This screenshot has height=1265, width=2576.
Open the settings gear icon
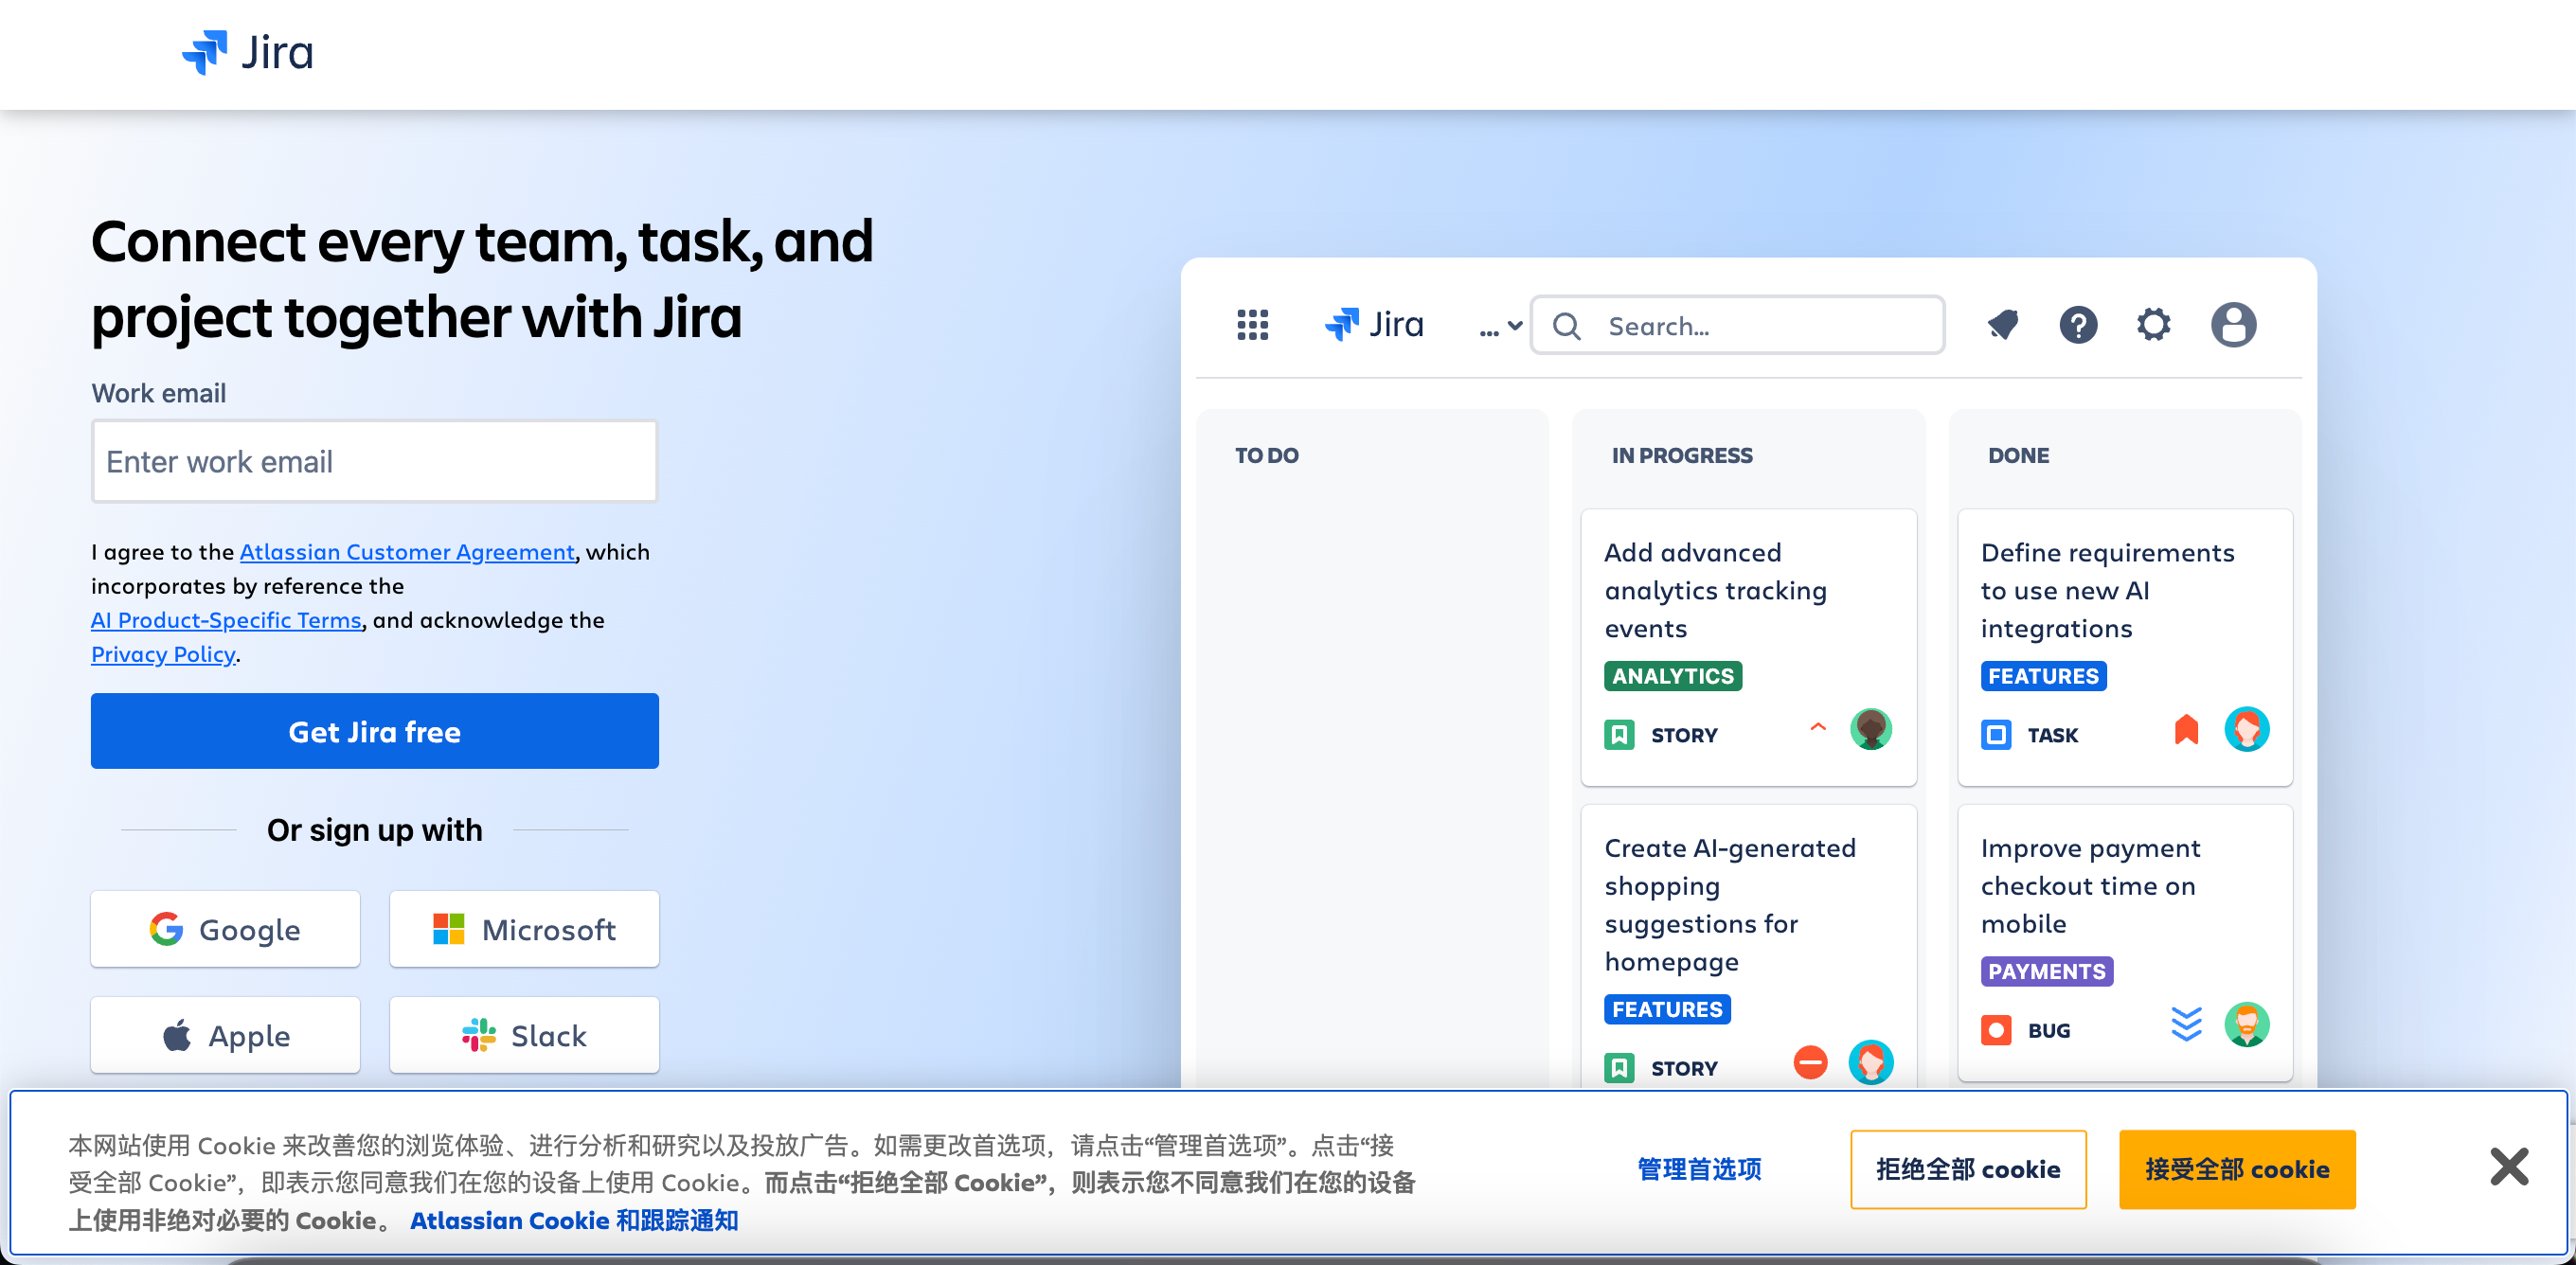click(2154, 324)
